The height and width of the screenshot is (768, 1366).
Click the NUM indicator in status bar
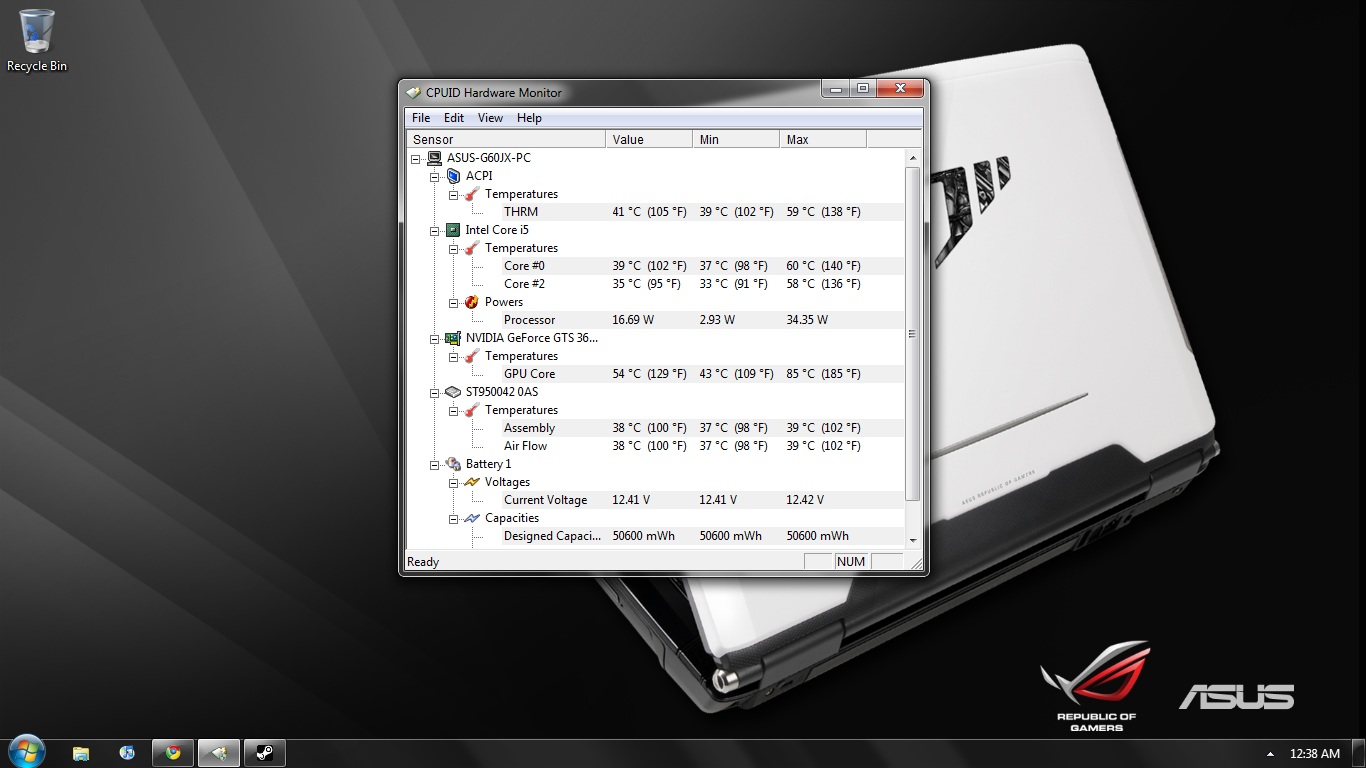click(851, 562)
